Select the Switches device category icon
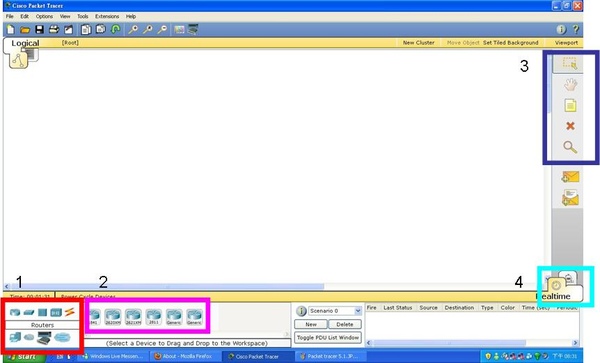The width and height of the screenshot is (600, 363). [x=29, y=313]
